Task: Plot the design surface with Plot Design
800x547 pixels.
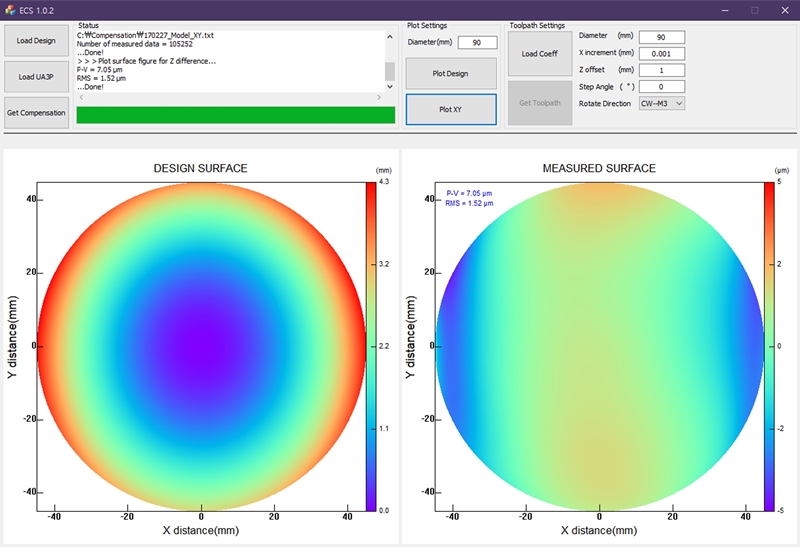Action: click(x=450, y=74)
